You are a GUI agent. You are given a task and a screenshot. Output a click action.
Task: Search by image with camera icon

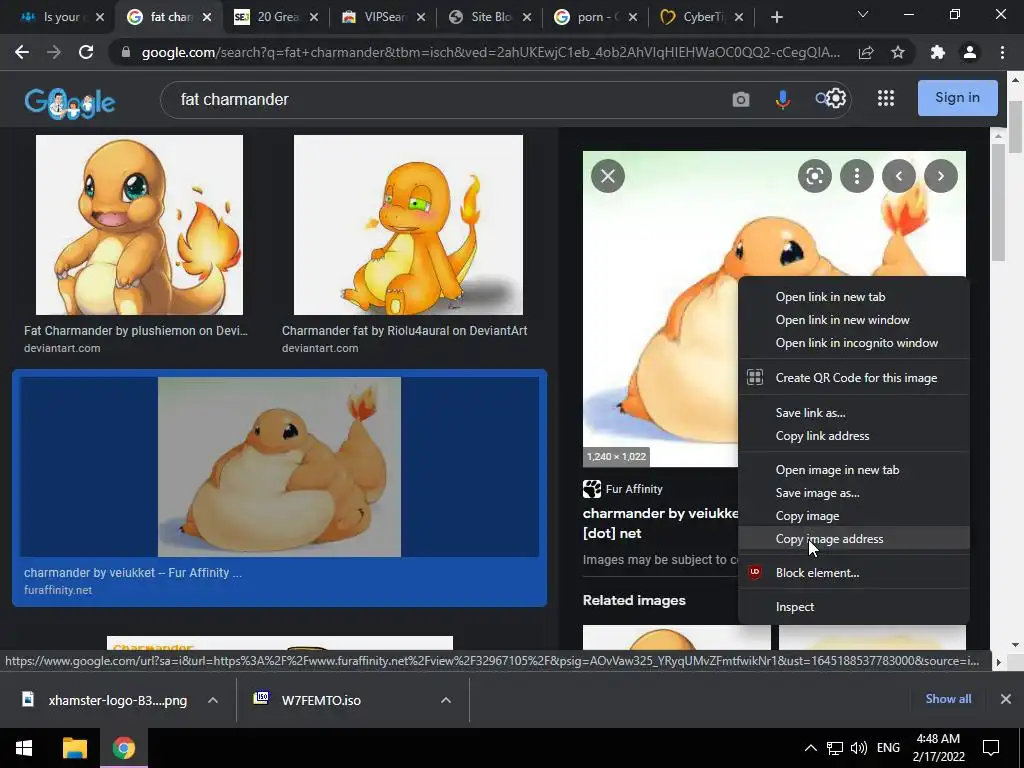click(741, 99)
